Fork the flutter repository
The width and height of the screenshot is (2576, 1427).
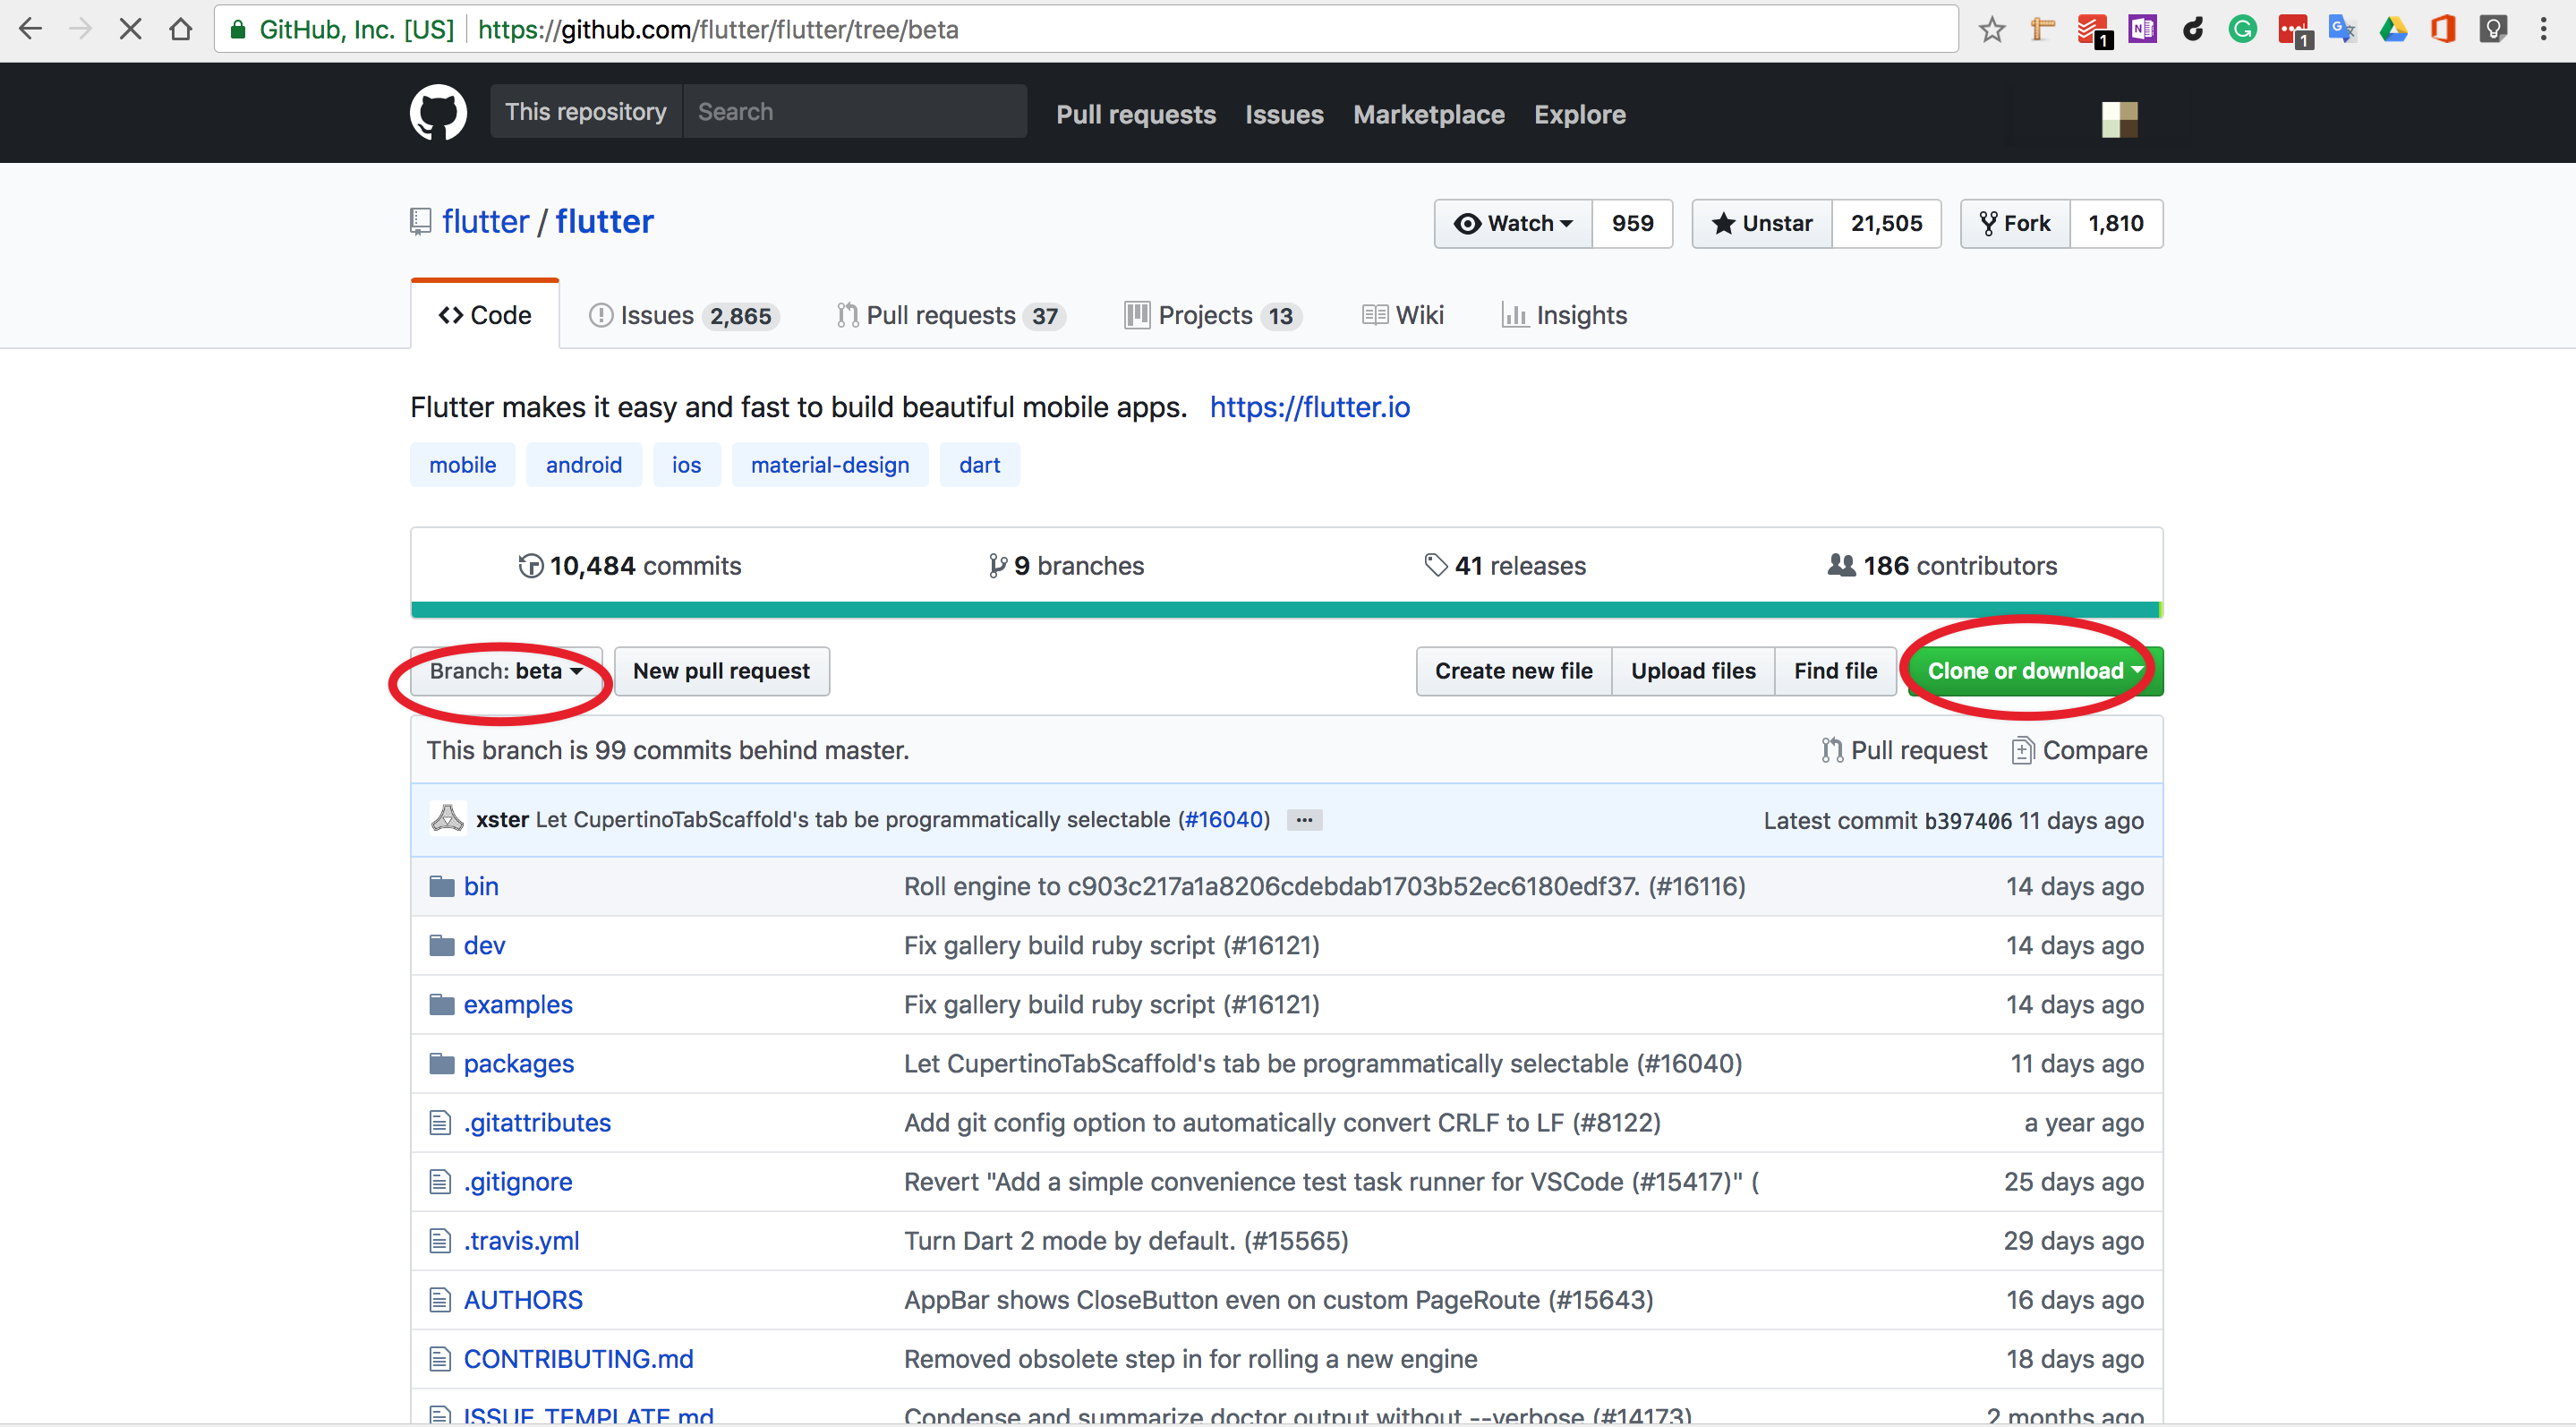coord(2015,223)
